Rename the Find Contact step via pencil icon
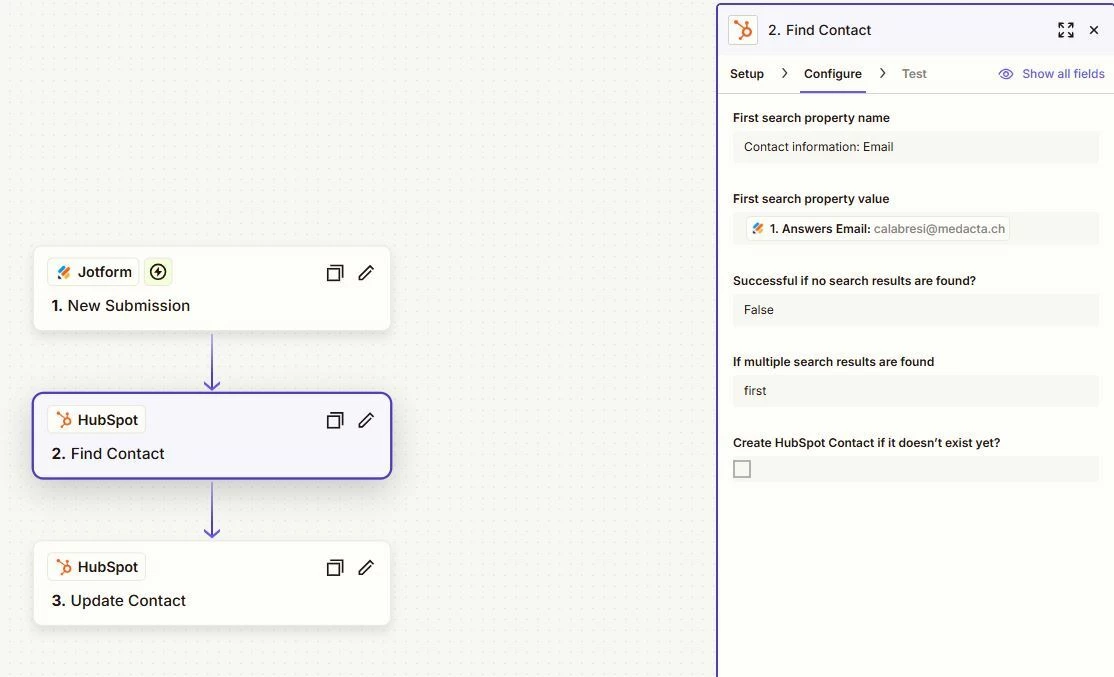The image size is (1114, 677). (x=366, y=421)
